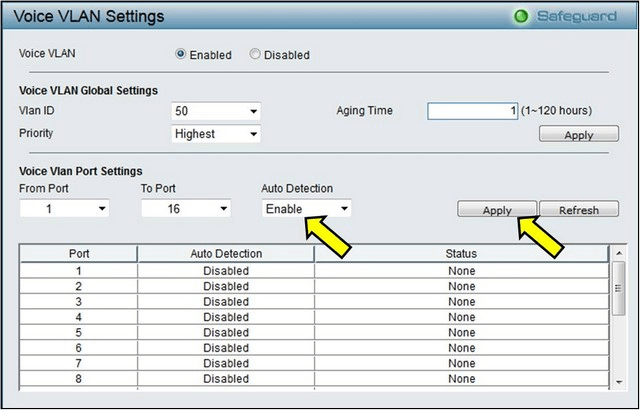
Task: Open the Priority dropdown showing Highest
Action: tap(216, 134)
